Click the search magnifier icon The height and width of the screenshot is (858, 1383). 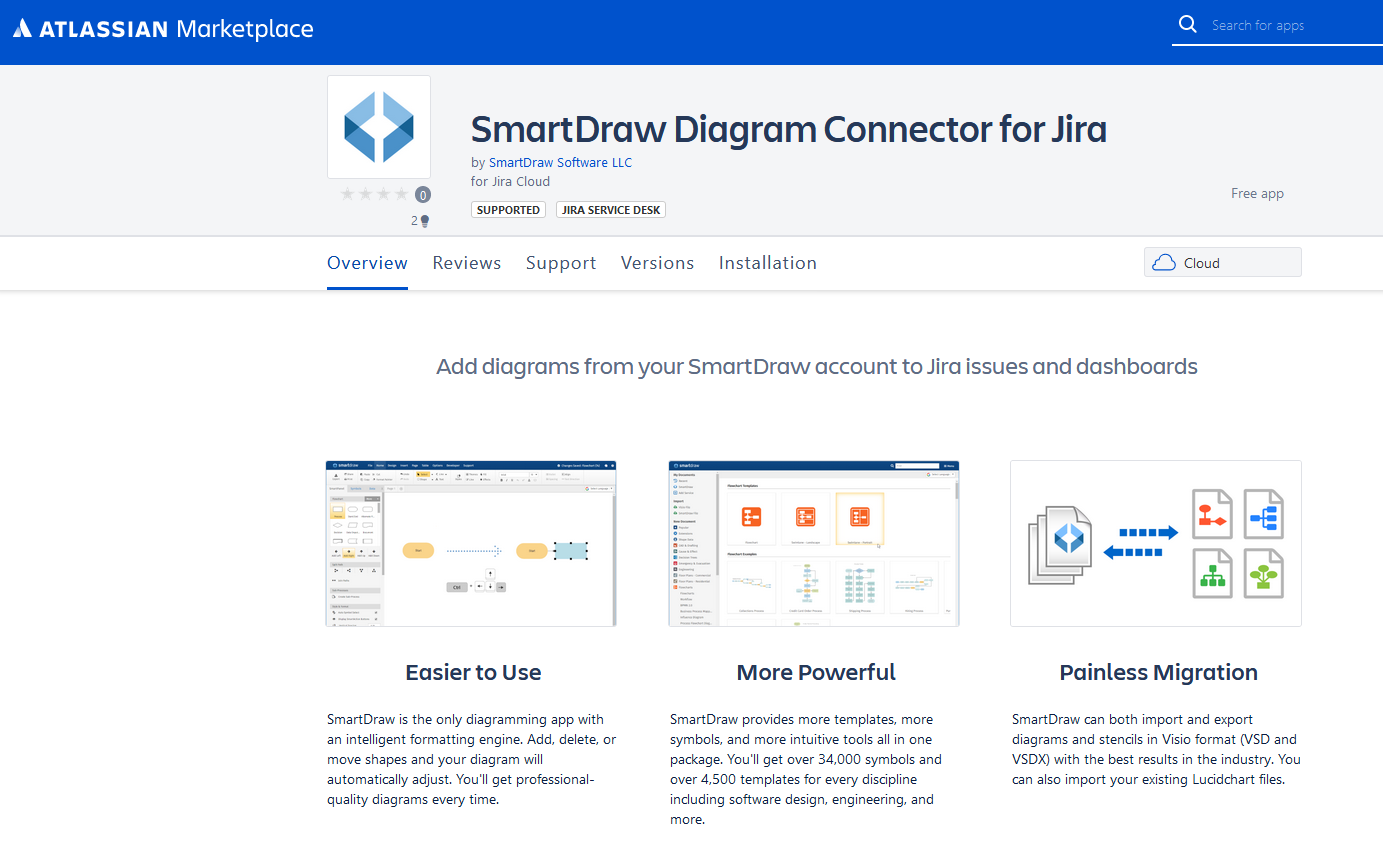(x=1187, y=25)
